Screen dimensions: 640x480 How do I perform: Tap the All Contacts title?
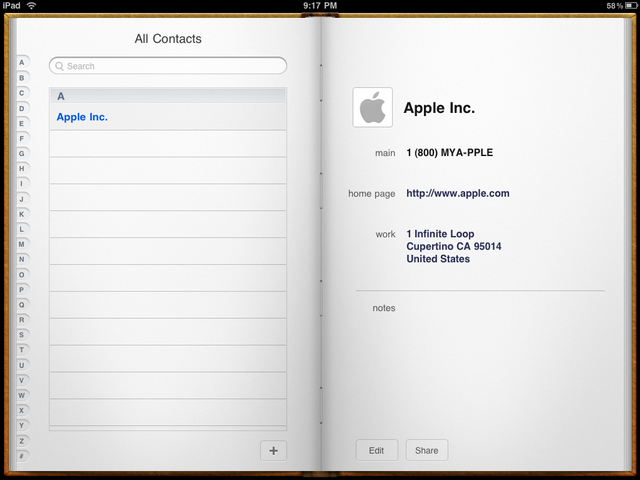(x=168, y=39)
